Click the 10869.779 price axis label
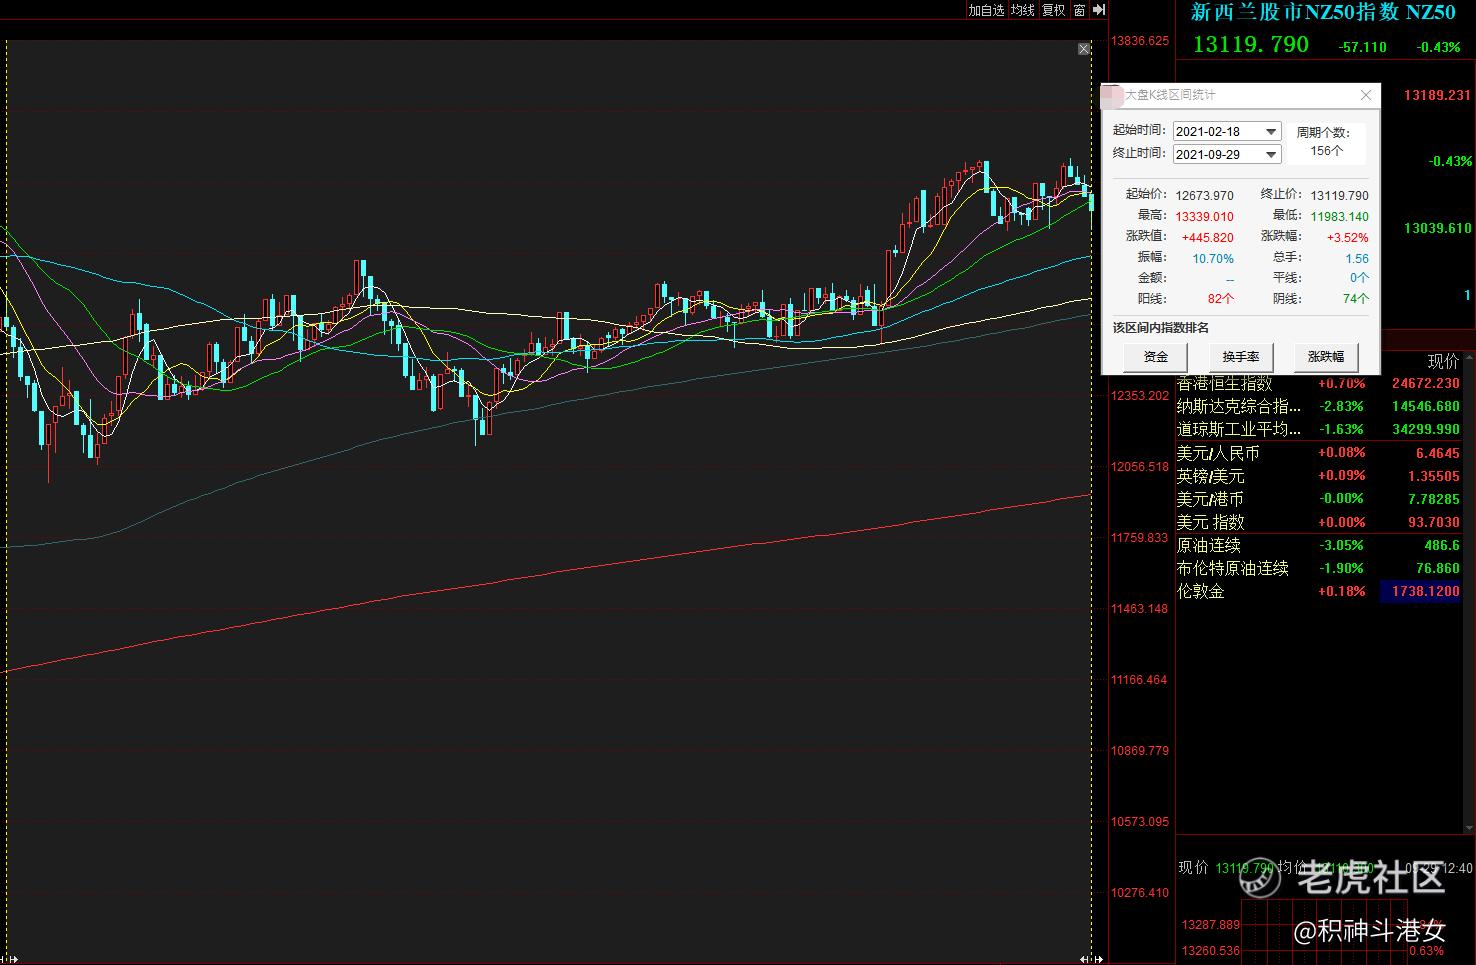The width and height of the screenshot is (1476, 965). tap(1140, 751)
